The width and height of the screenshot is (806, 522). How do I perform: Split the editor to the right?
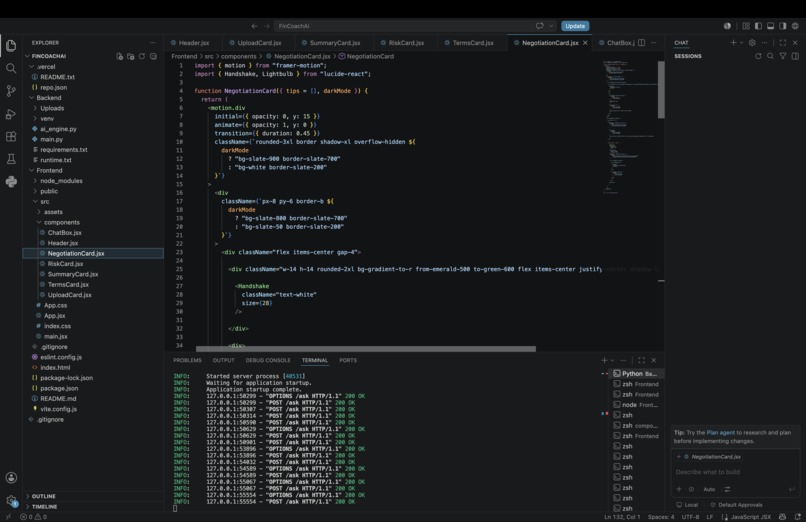642,43
